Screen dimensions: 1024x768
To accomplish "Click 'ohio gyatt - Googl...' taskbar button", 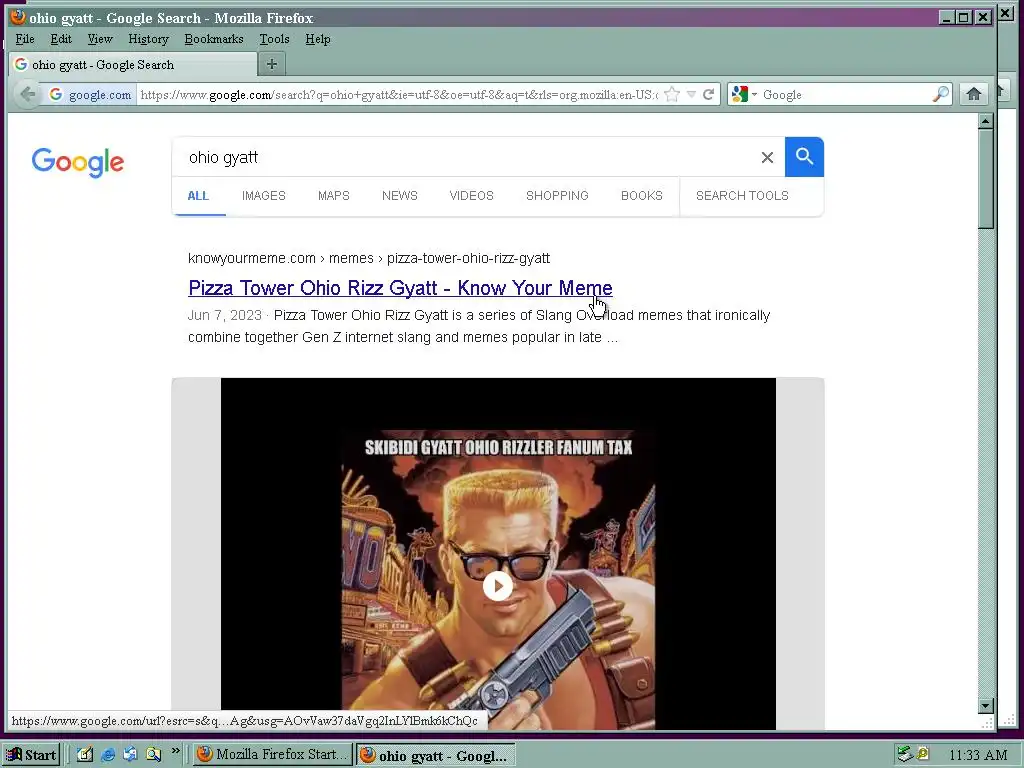I will point(435,755).
